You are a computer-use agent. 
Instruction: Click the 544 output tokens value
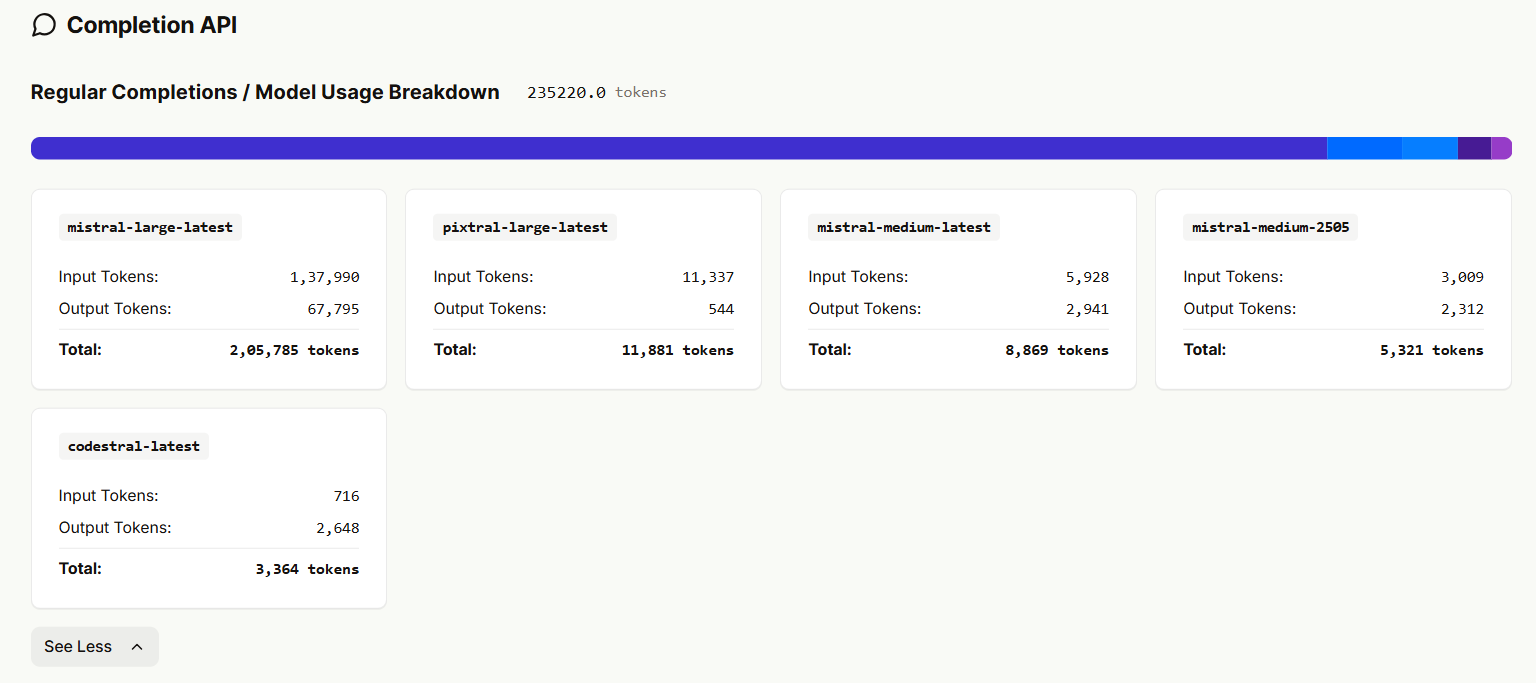tap(721, 309)
